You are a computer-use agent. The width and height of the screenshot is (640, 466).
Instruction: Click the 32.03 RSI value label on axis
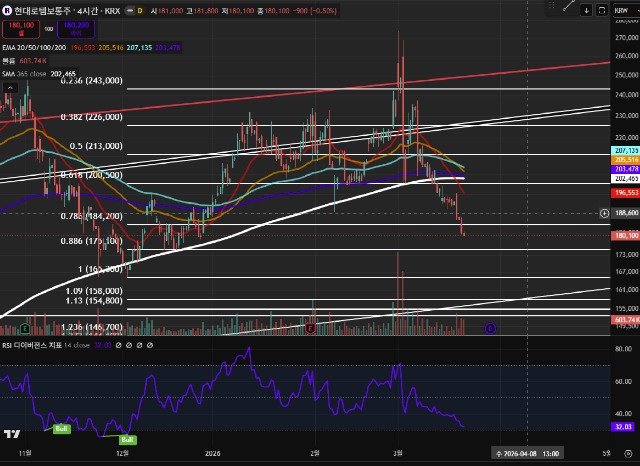point(623,427)
